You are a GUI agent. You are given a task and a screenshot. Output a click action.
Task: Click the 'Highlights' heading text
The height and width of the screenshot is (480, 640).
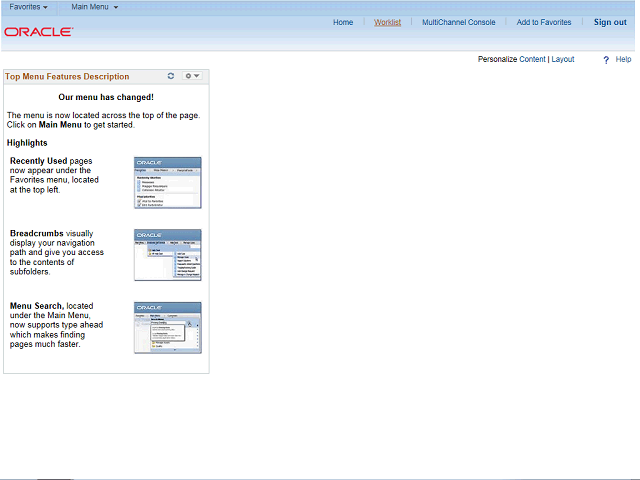click(x=27, y=143)
